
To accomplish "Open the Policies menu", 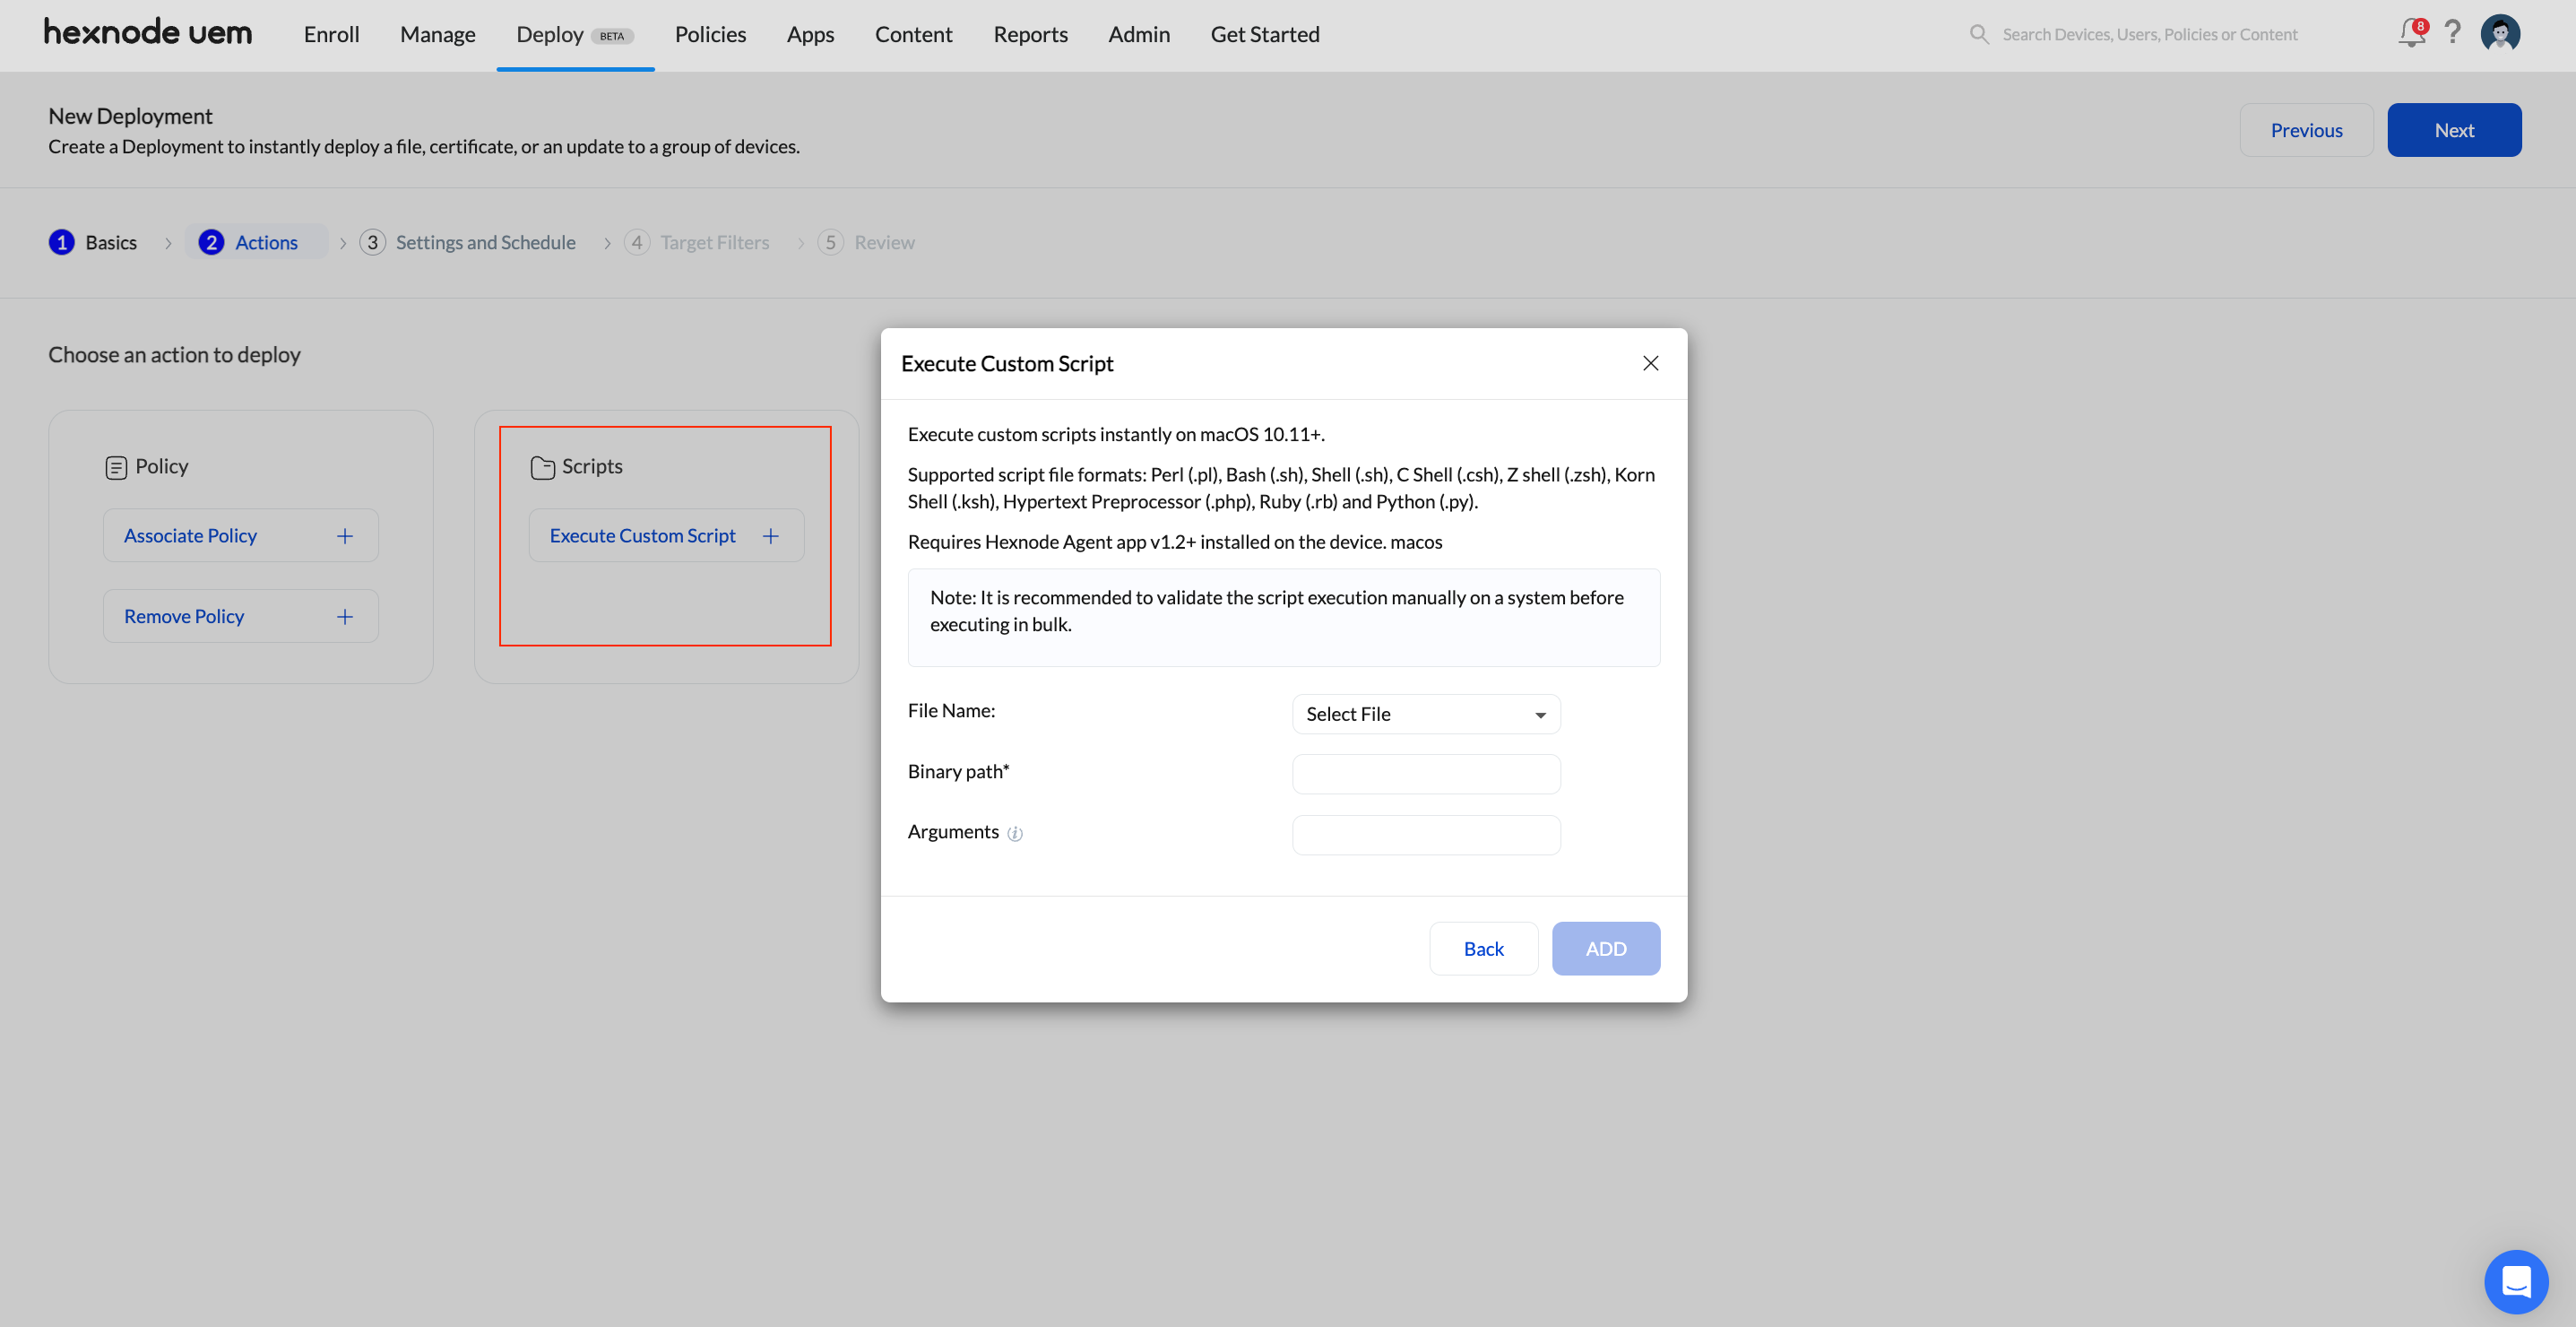I will (711, 34).
